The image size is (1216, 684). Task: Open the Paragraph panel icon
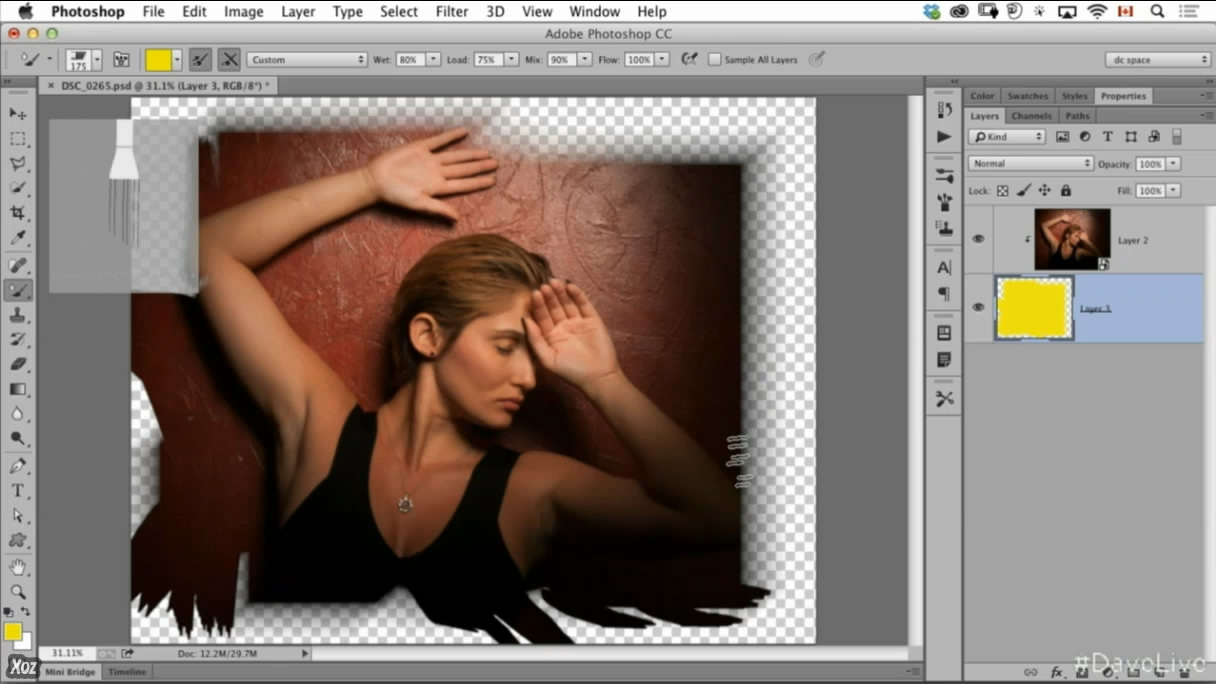click(944, 294)
